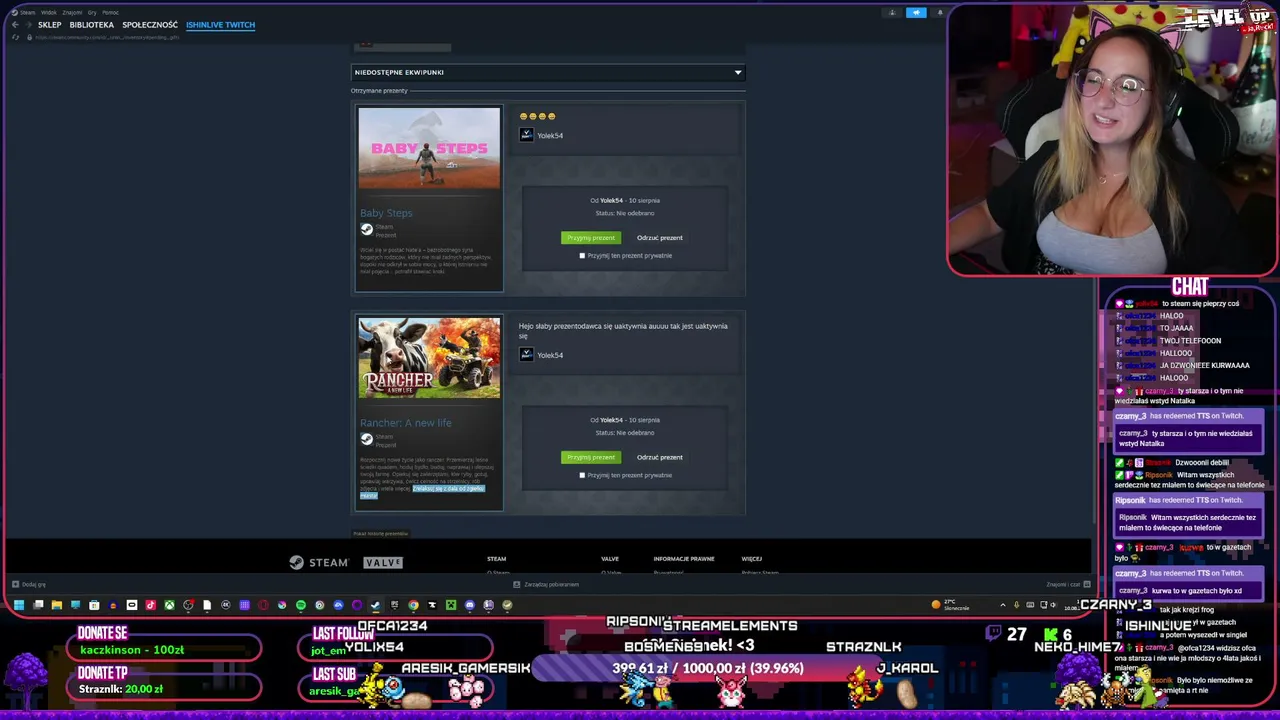
Task: Open Discord from the taskbar
Action: coord(469,605)
